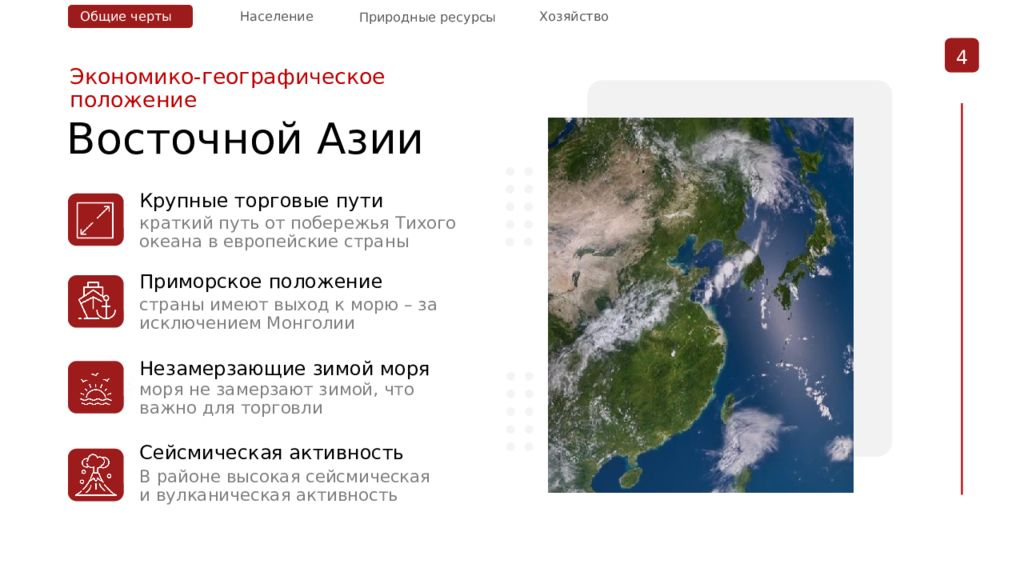Select heading Крупные торговые пути

click(261, 200)
